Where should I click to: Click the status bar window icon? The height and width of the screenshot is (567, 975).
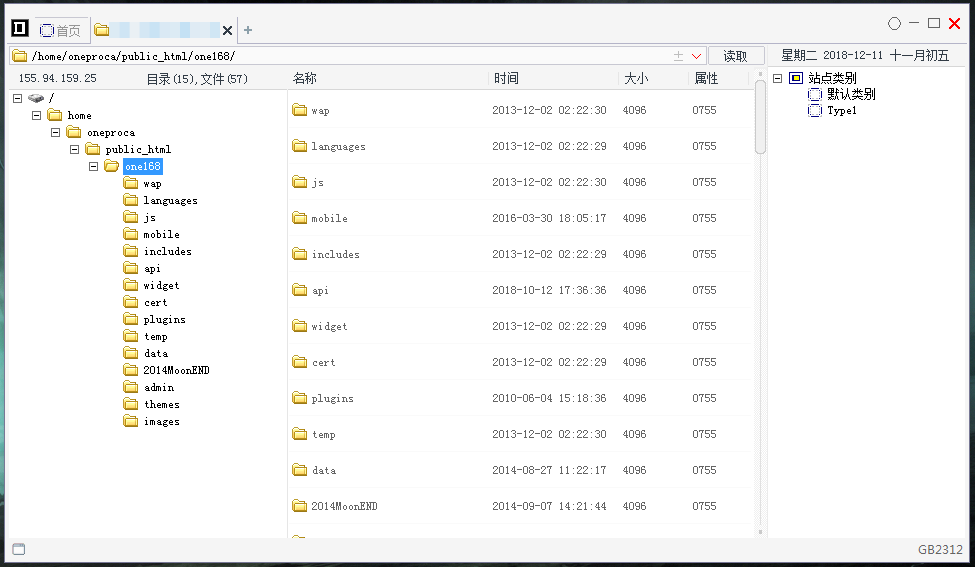click(19, 549)
